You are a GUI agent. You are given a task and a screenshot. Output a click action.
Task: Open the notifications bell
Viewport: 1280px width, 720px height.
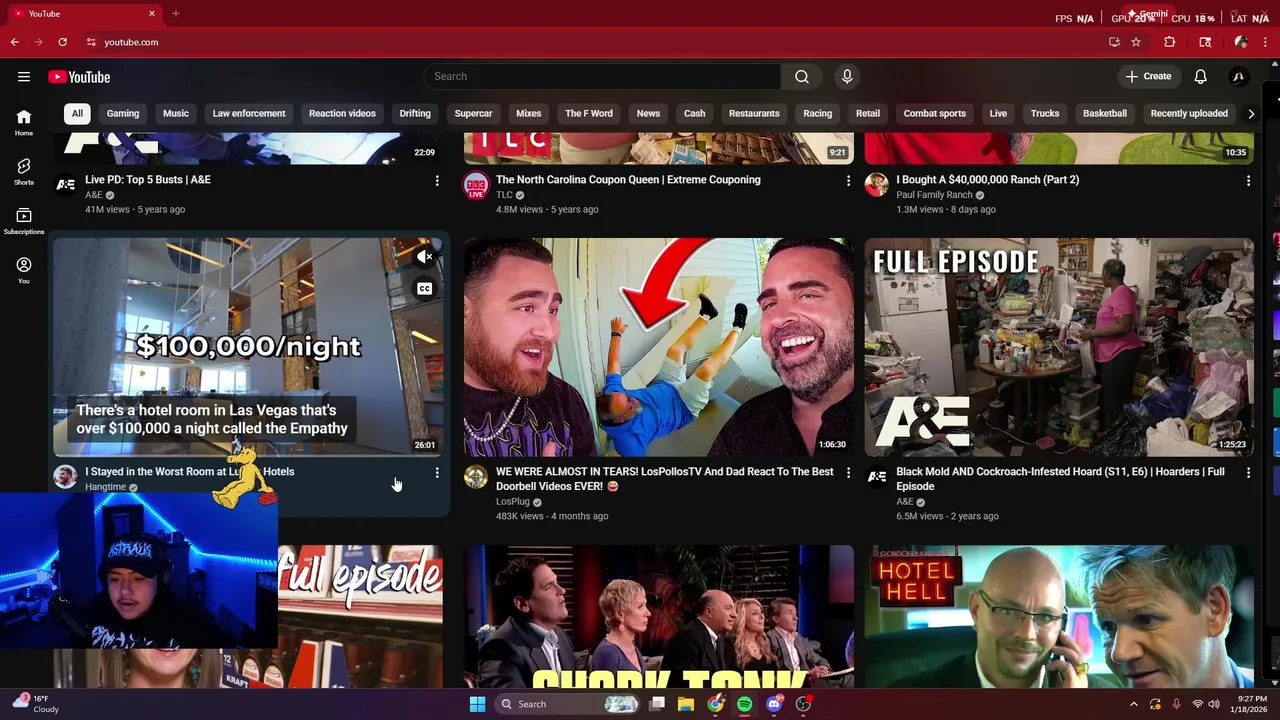click(x=1201, y=77)
